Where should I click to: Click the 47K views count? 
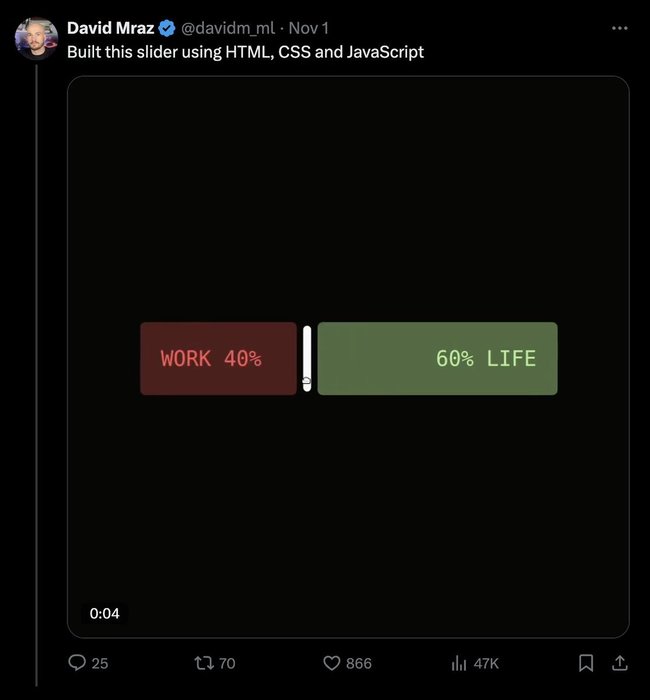pyautogui.click(x=486, y=663)
